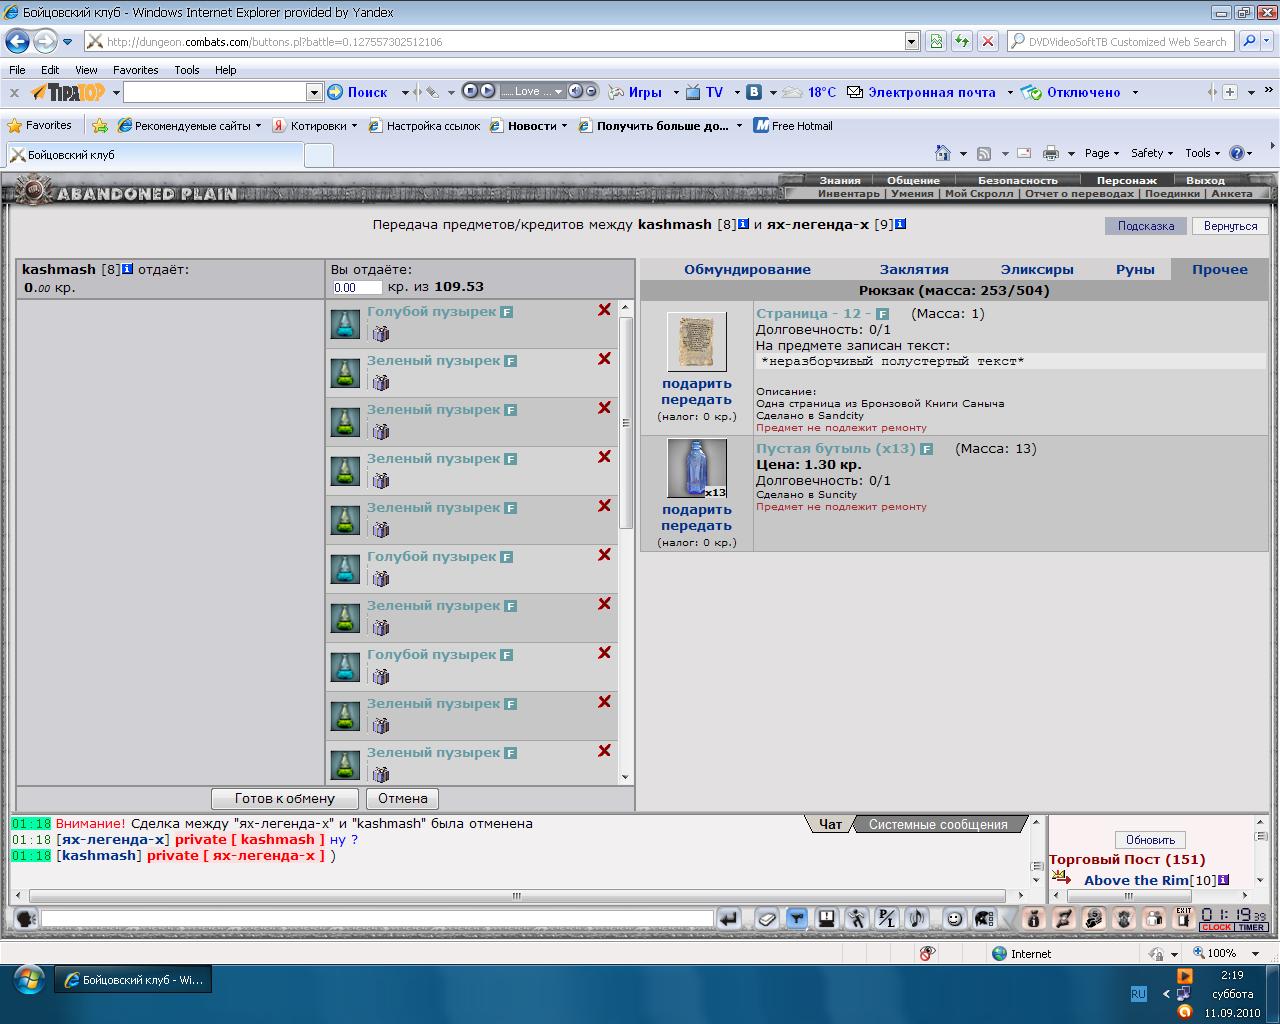This screenshot has height=1024, width=1280.
Task: Click the VK 'B' icon in the toolbar
Action: tap(755, 92)
